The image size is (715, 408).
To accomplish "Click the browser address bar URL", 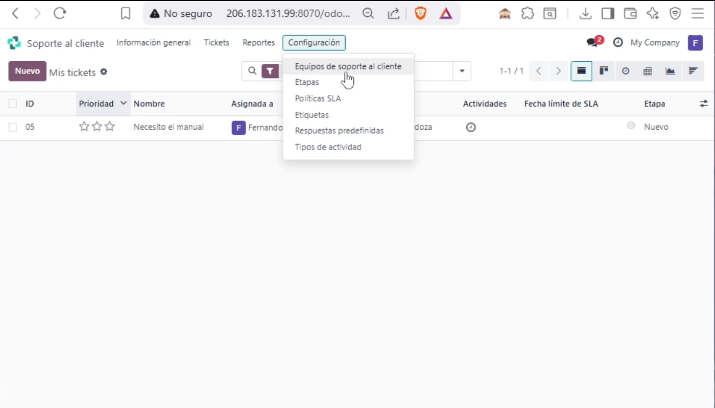I will coord(288,14).
